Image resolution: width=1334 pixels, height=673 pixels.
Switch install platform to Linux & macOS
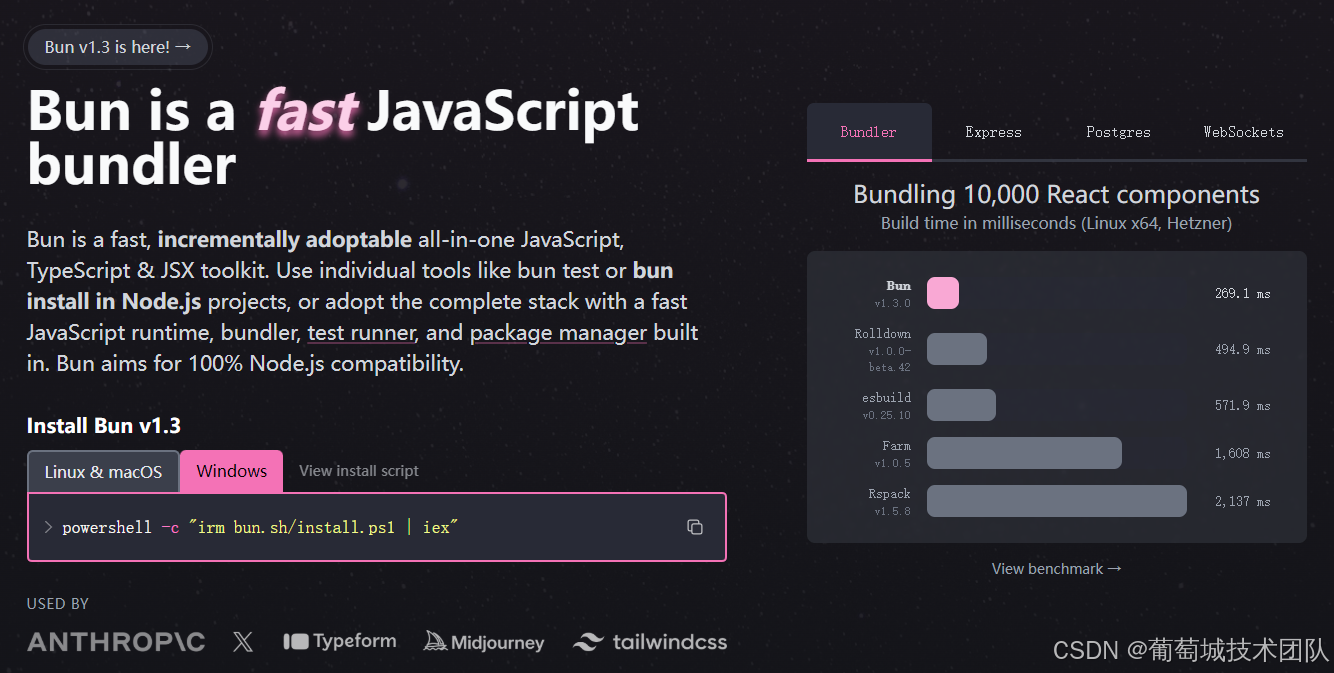103,470
